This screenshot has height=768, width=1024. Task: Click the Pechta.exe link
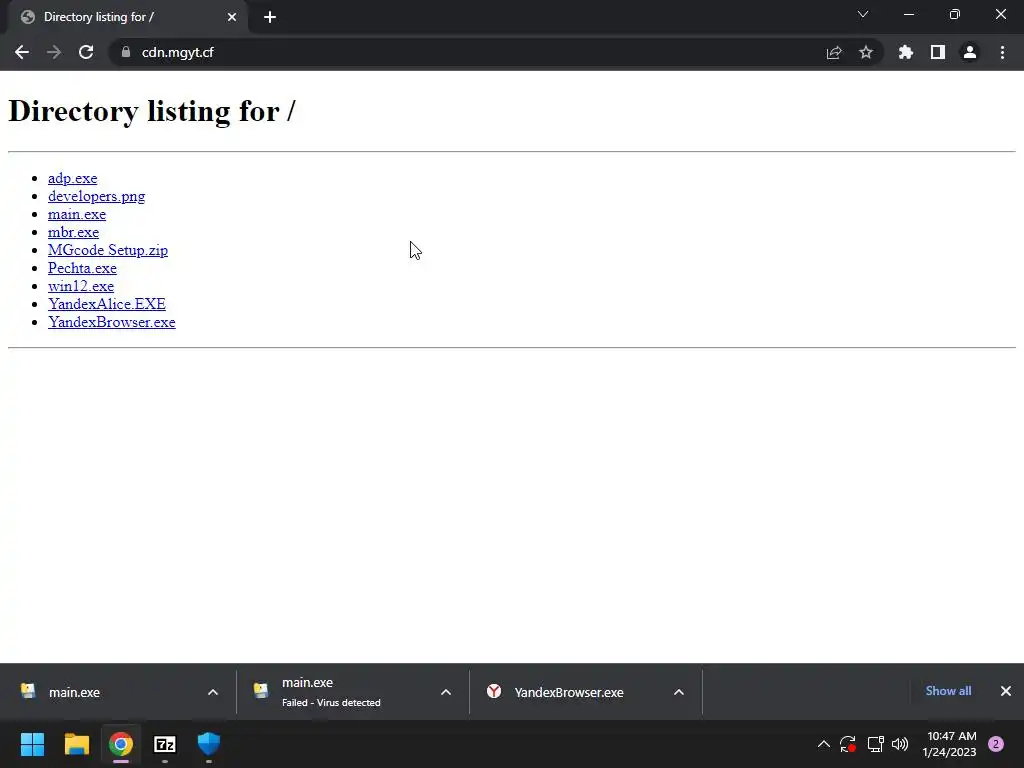pos(82,268)
